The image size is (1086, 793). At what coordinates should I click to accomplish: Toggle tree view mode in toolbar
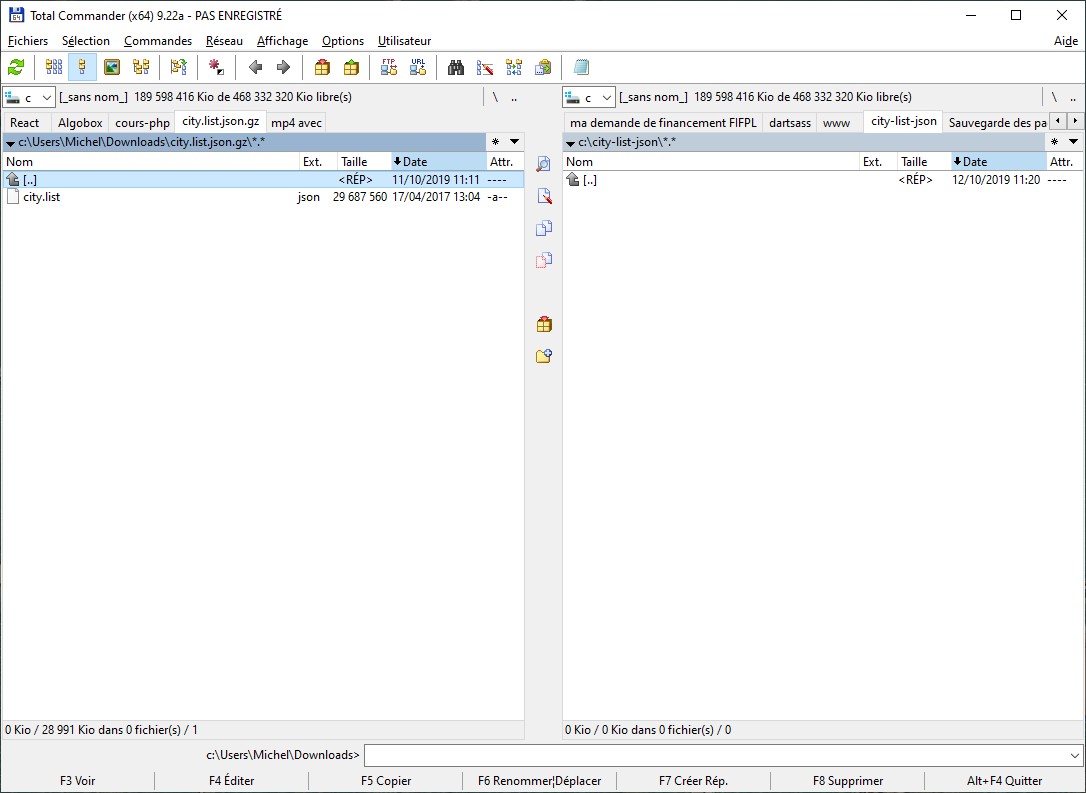[141, 67]
